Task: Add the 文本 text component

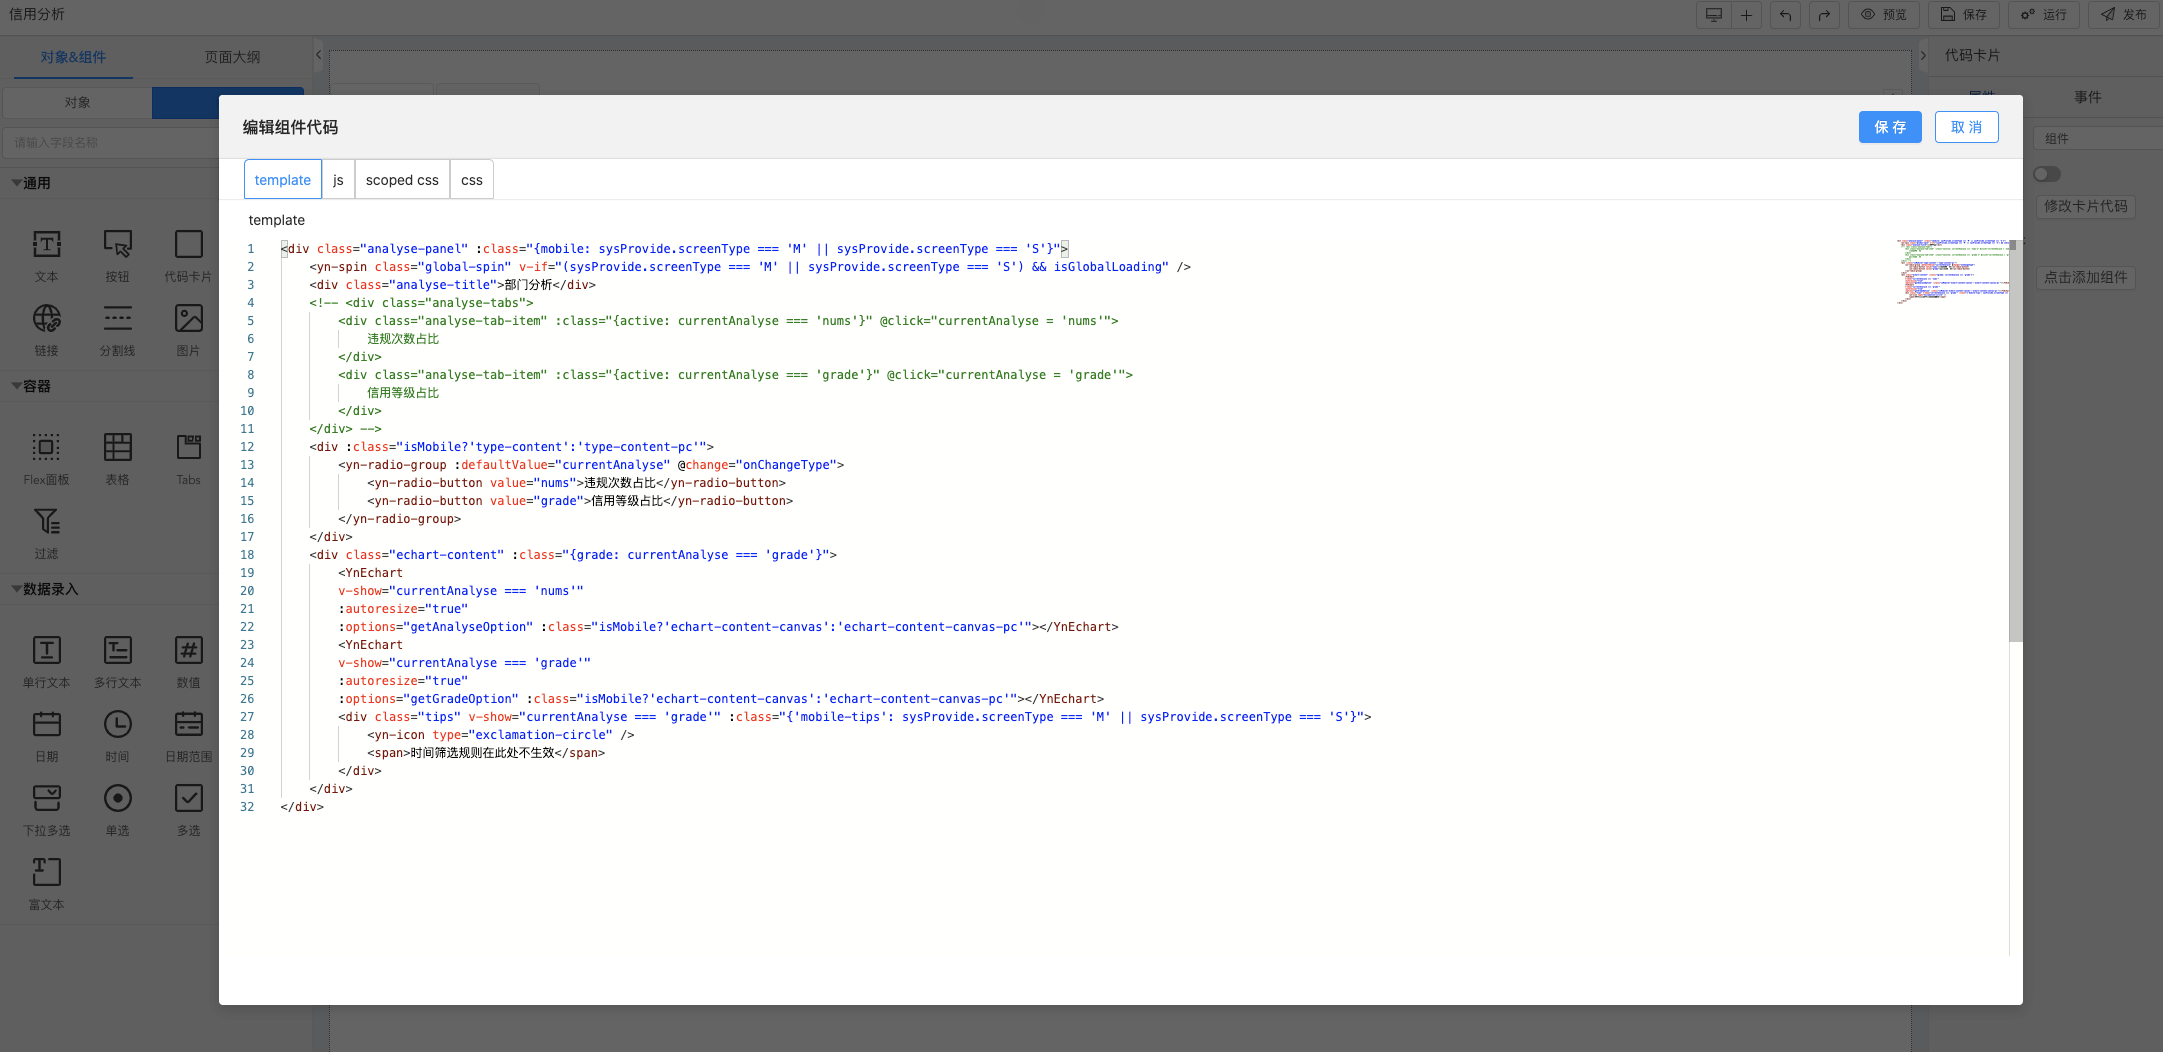Action: 46,256
